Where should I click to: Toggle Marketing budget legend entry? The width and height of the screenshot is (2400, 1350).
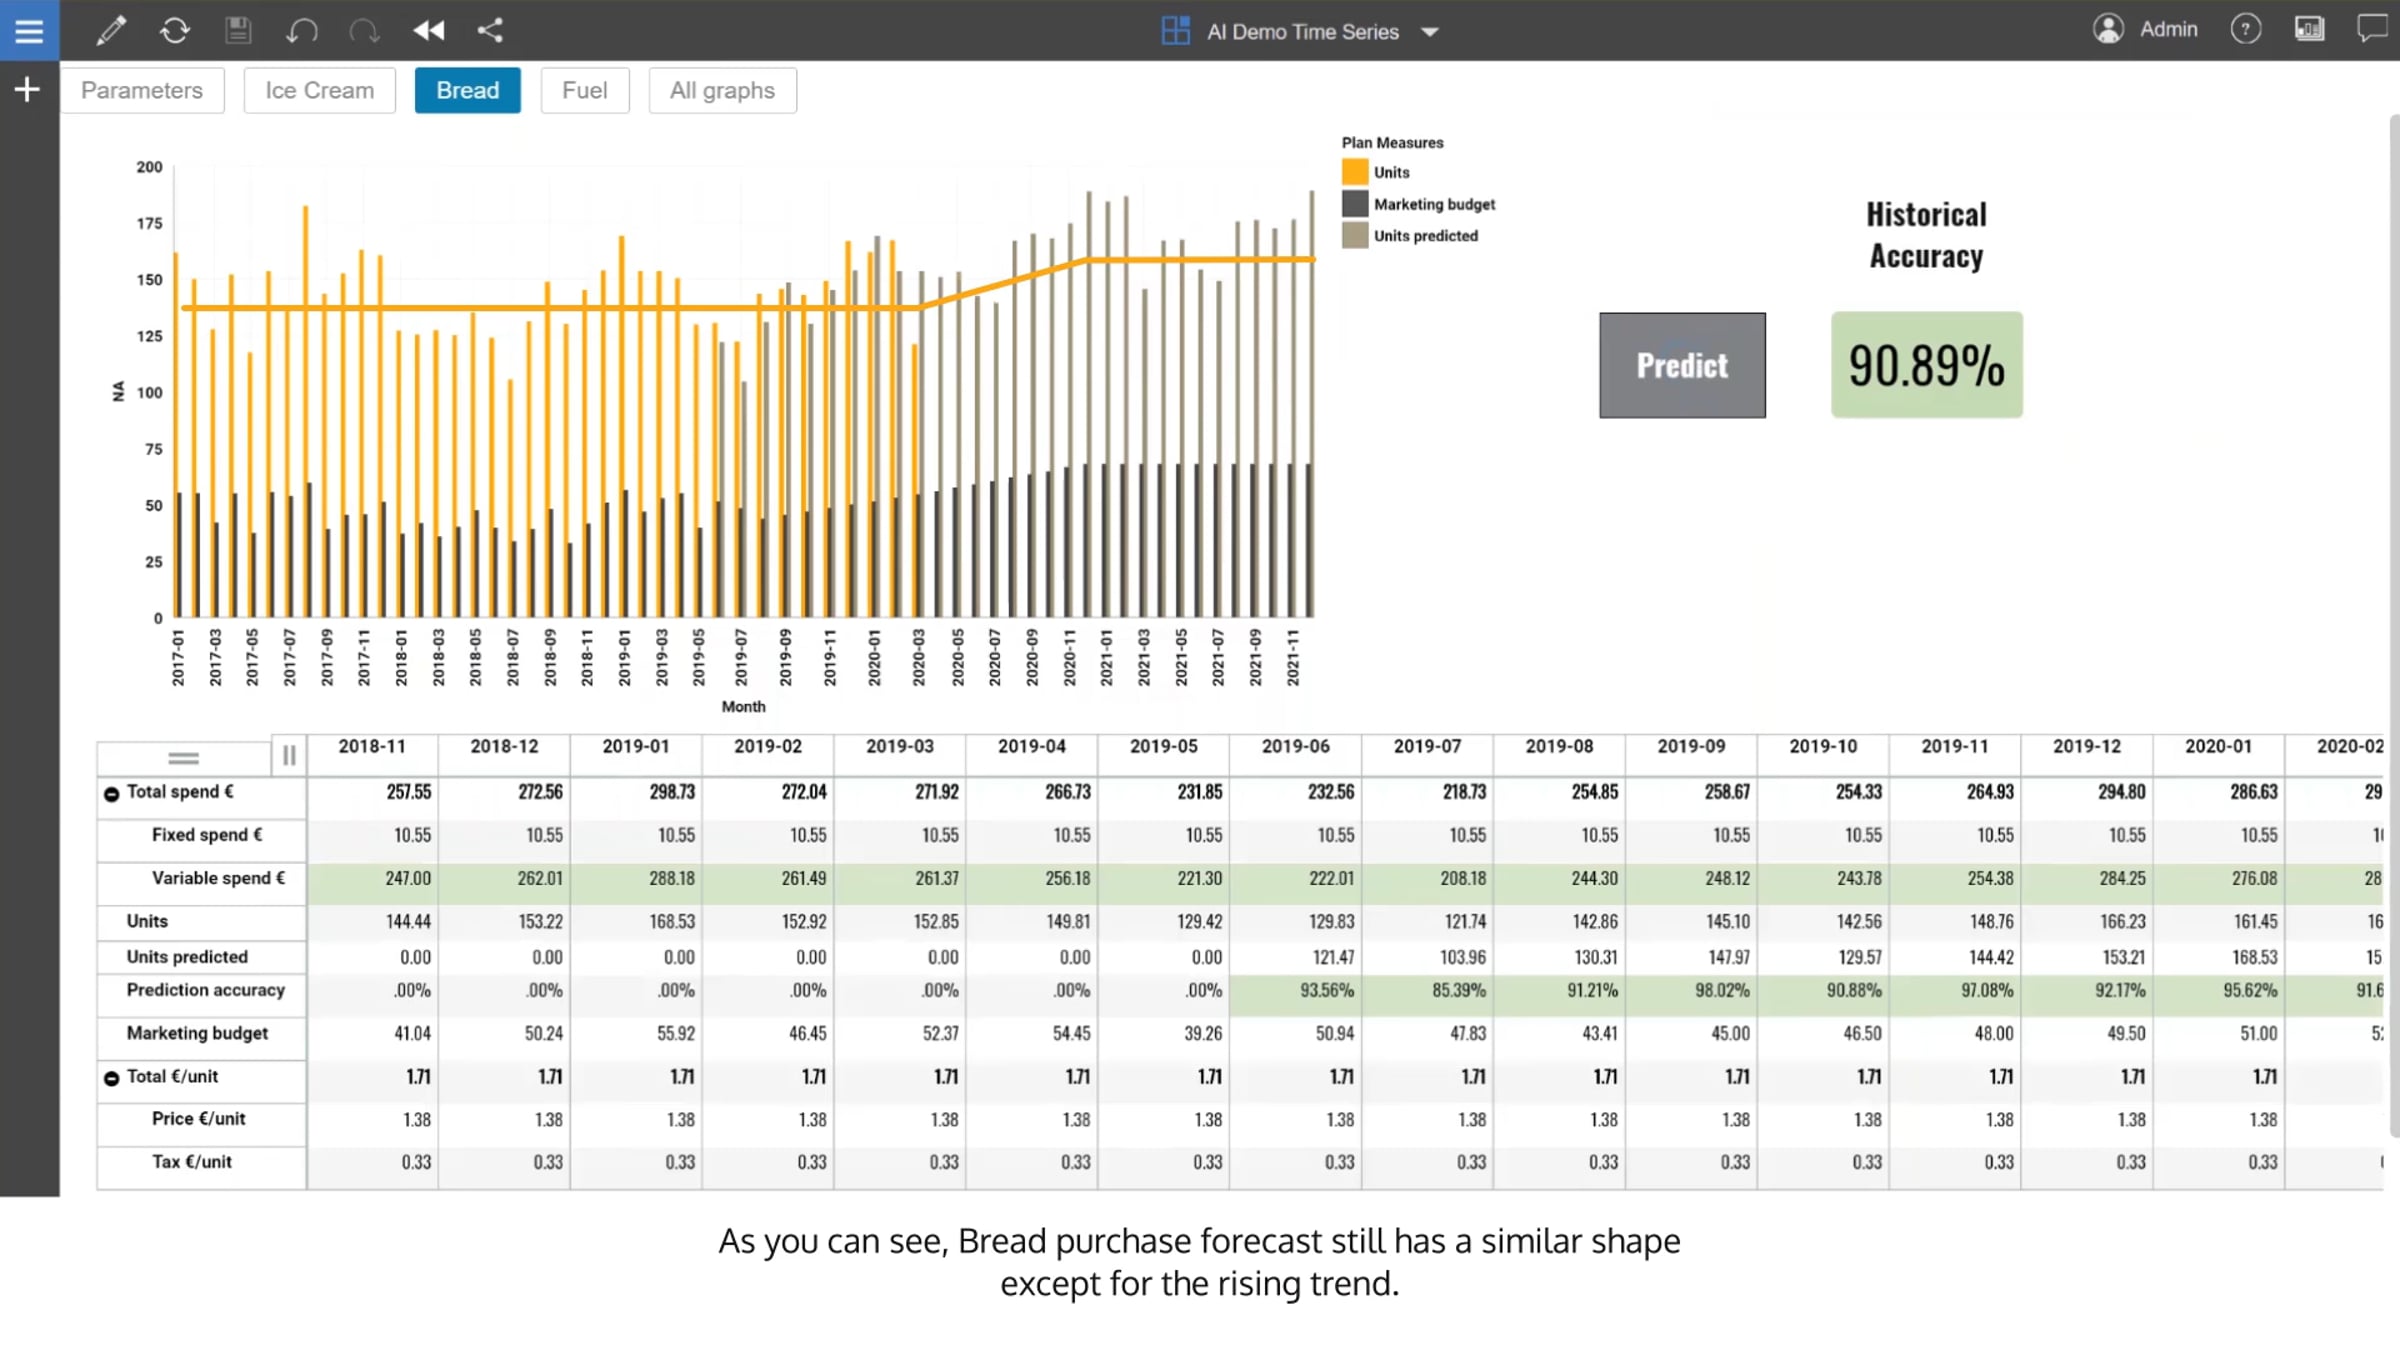(x=1418, y=204)
